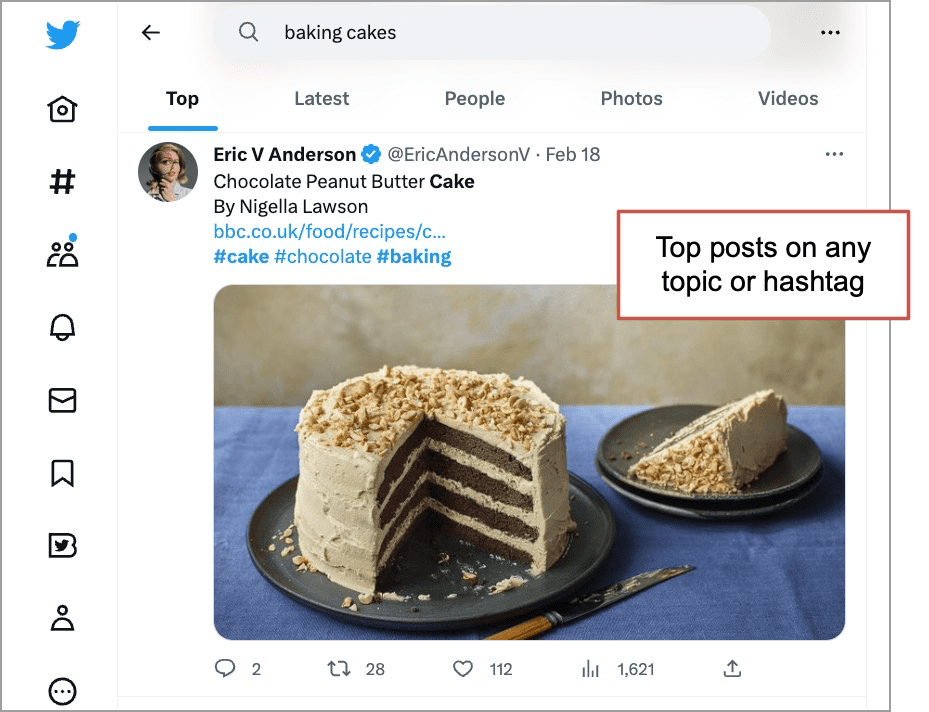Screen dimensions: 929x712
Task: Open Messages envelope icon
Action: 62,400
